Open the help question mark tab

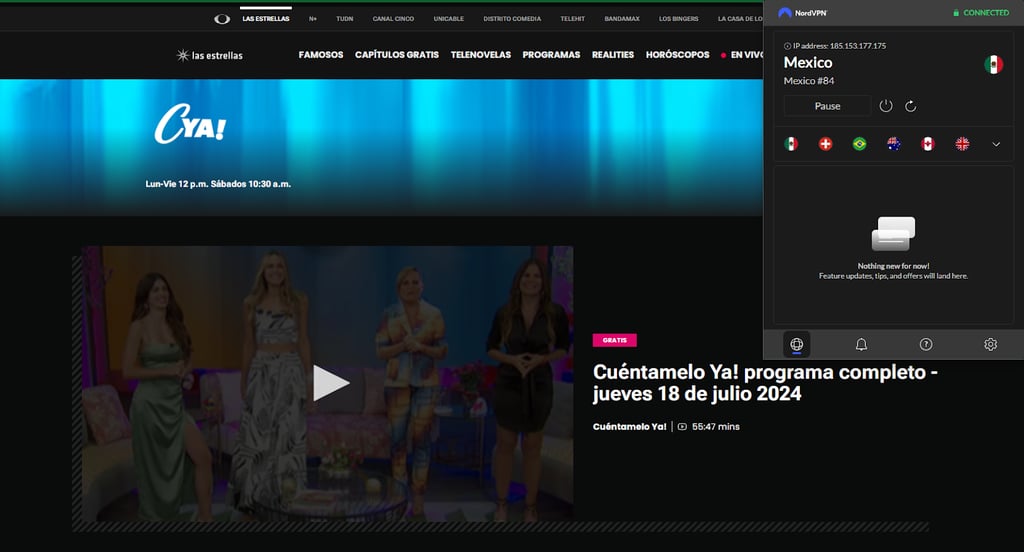pyautogui.click(x=926, y=344)
